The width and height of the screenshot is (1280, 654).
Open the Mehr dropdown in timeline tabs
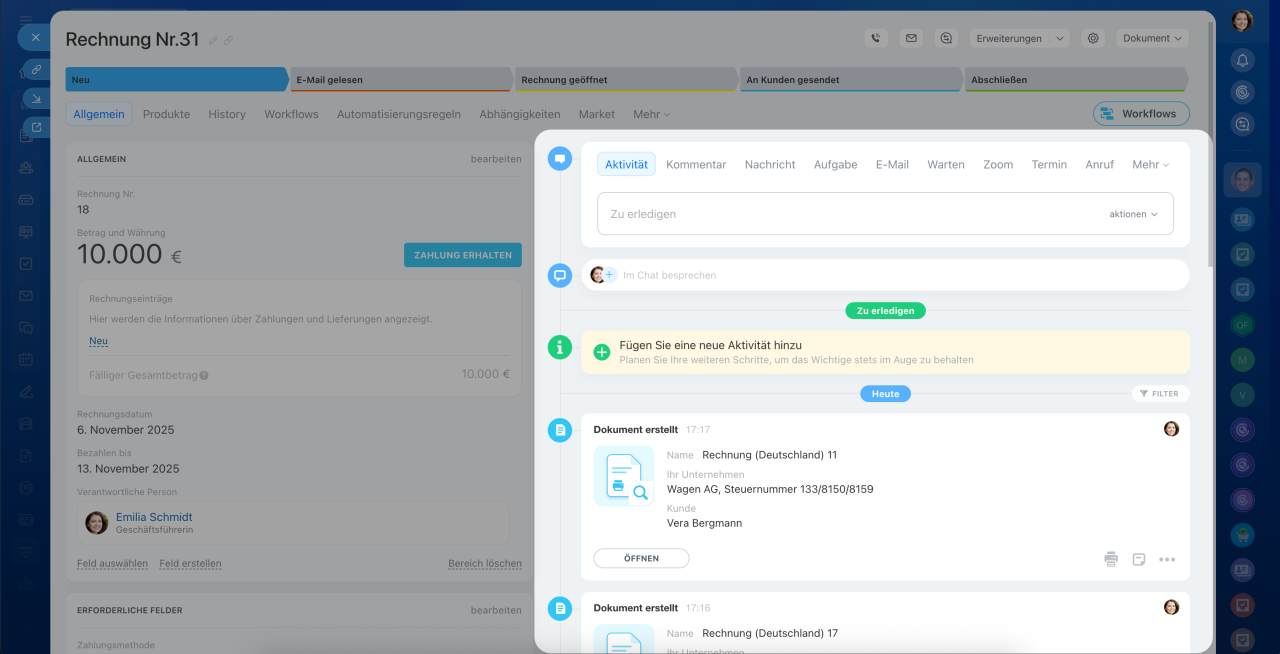(x=1150, y=164)
